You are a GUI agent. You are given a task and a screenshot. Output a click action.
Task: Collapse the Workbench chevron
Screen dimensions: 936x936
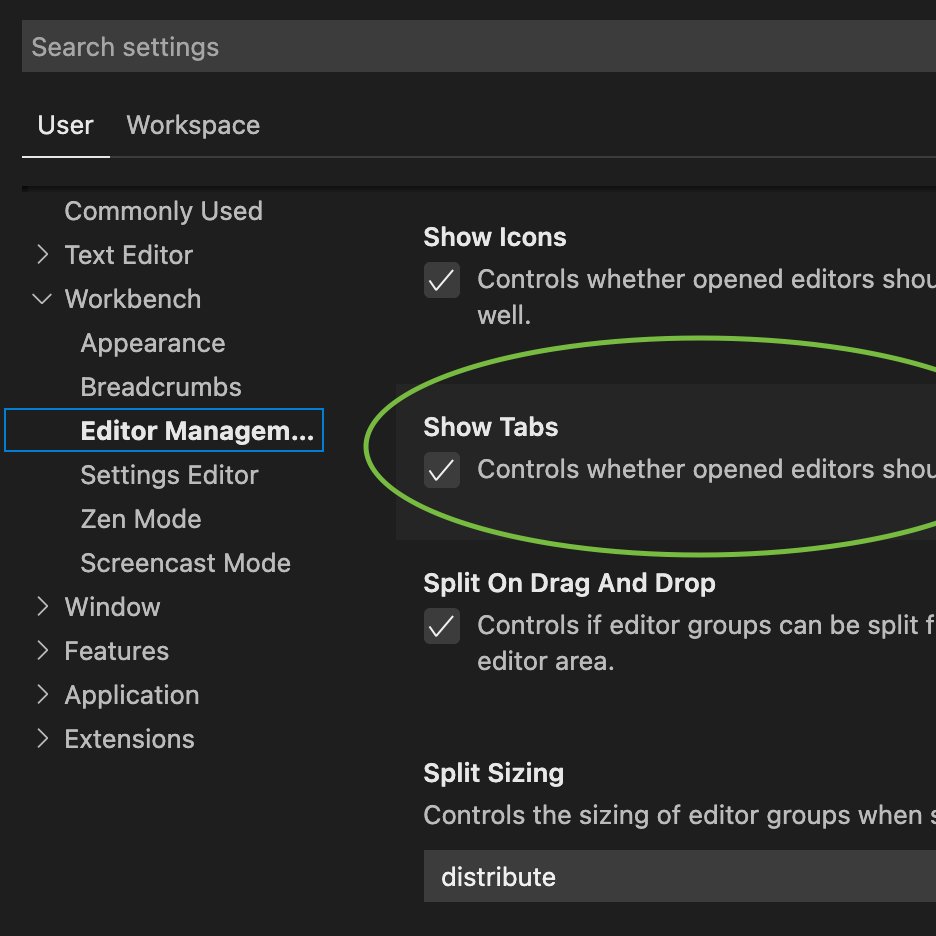click(x=42, y=298)
